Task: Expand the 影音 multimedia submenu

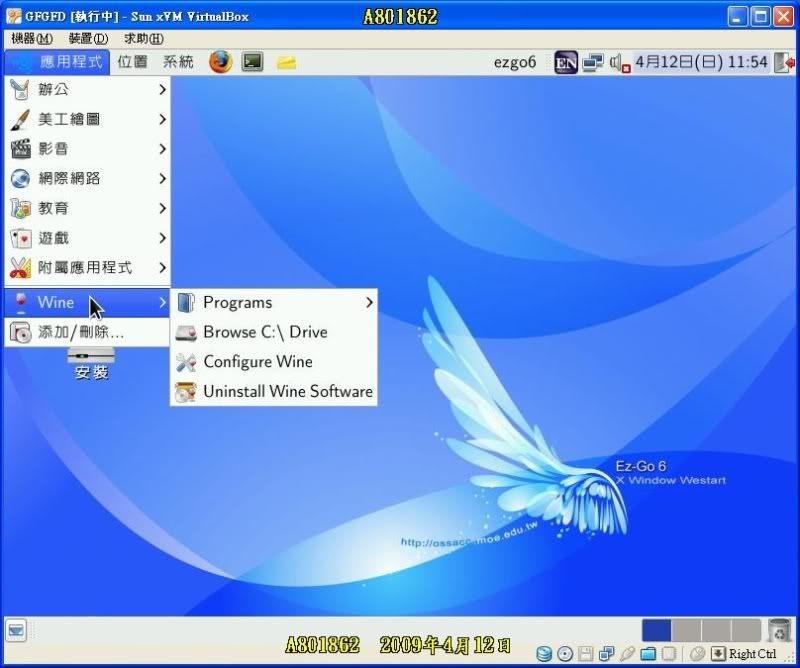Action: coord(88,149)
